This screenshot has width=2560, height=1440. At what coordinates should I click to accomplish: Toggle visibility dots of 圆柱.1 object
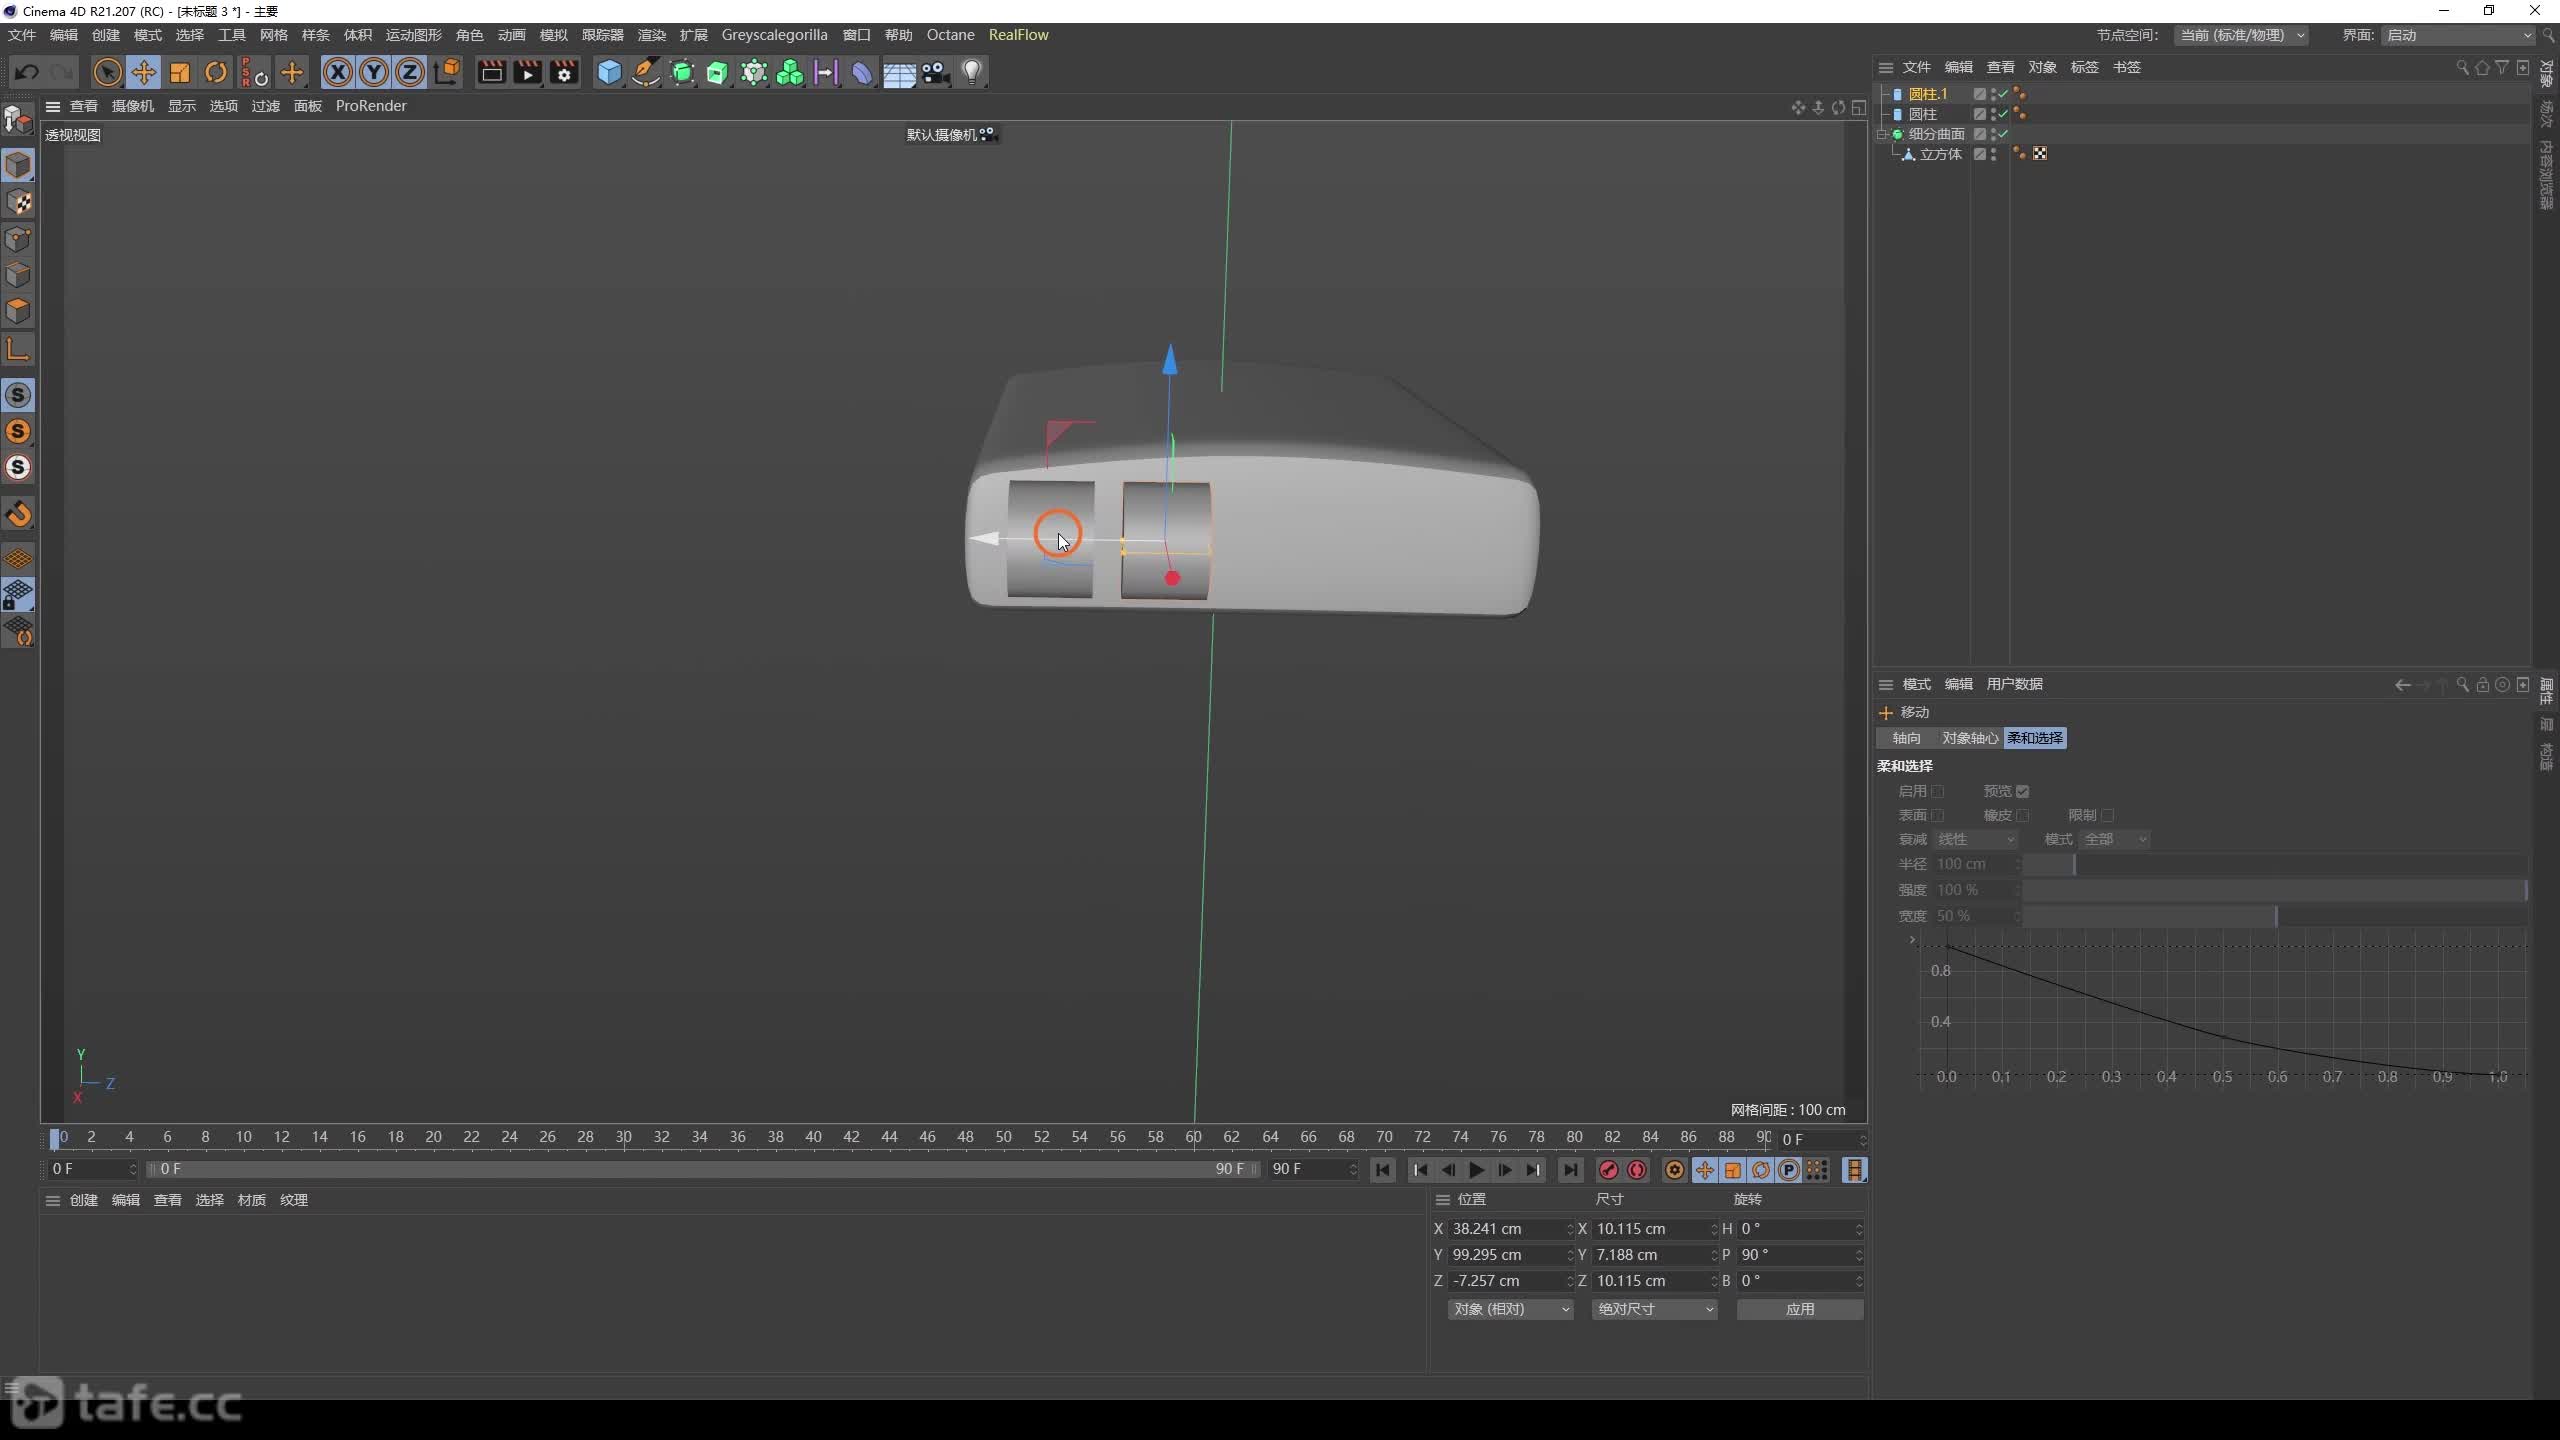point(1994,94)
